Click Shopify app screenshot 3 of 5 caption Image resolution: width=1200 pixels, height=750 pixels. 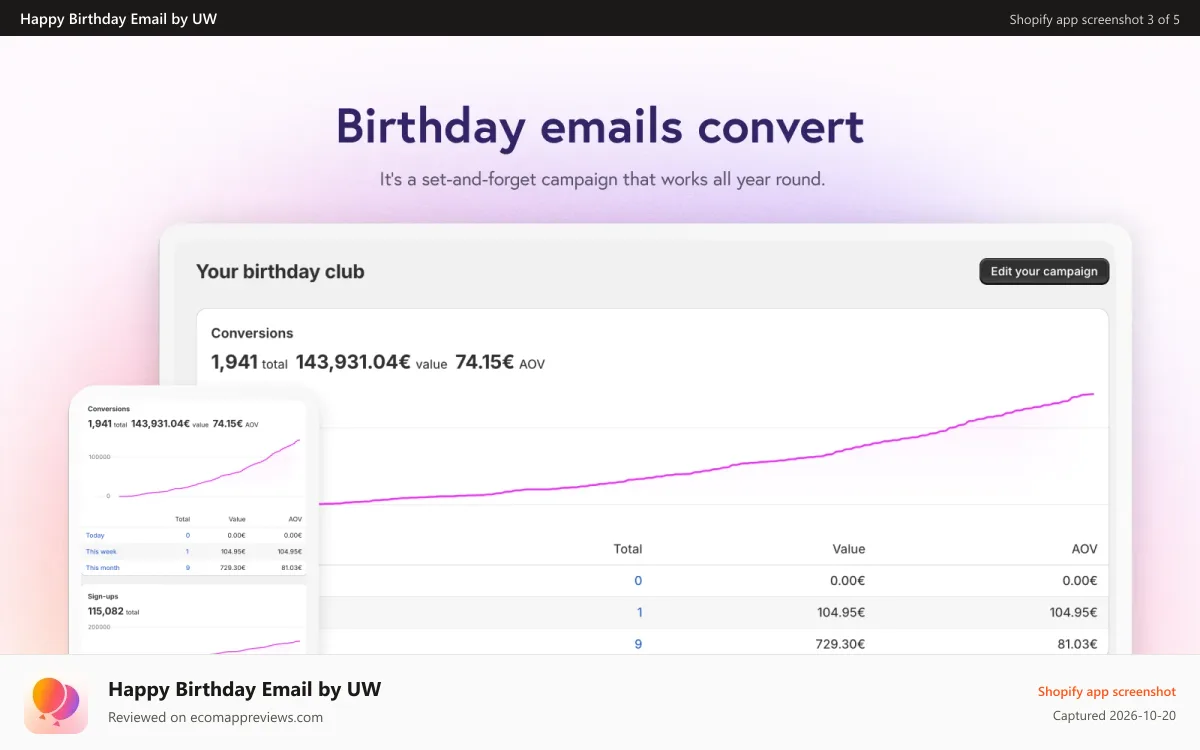pos(1094,19)
